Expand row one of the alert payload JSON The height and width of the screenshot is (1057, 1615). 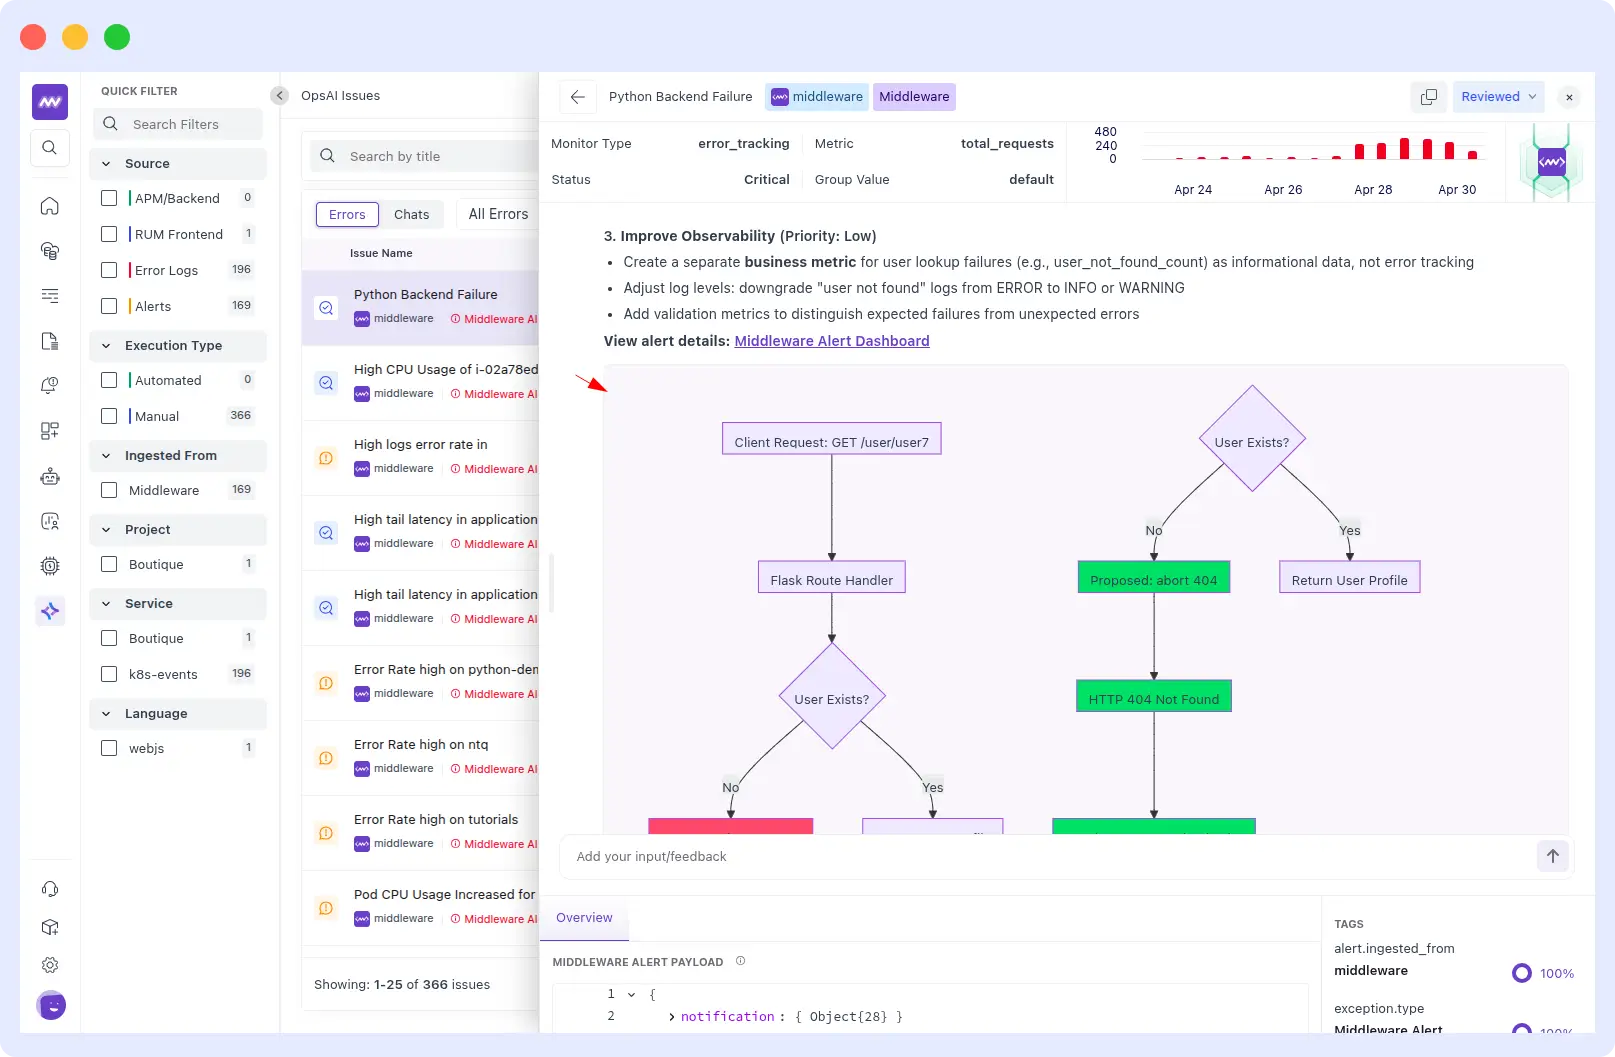click(x=630, y=994)
